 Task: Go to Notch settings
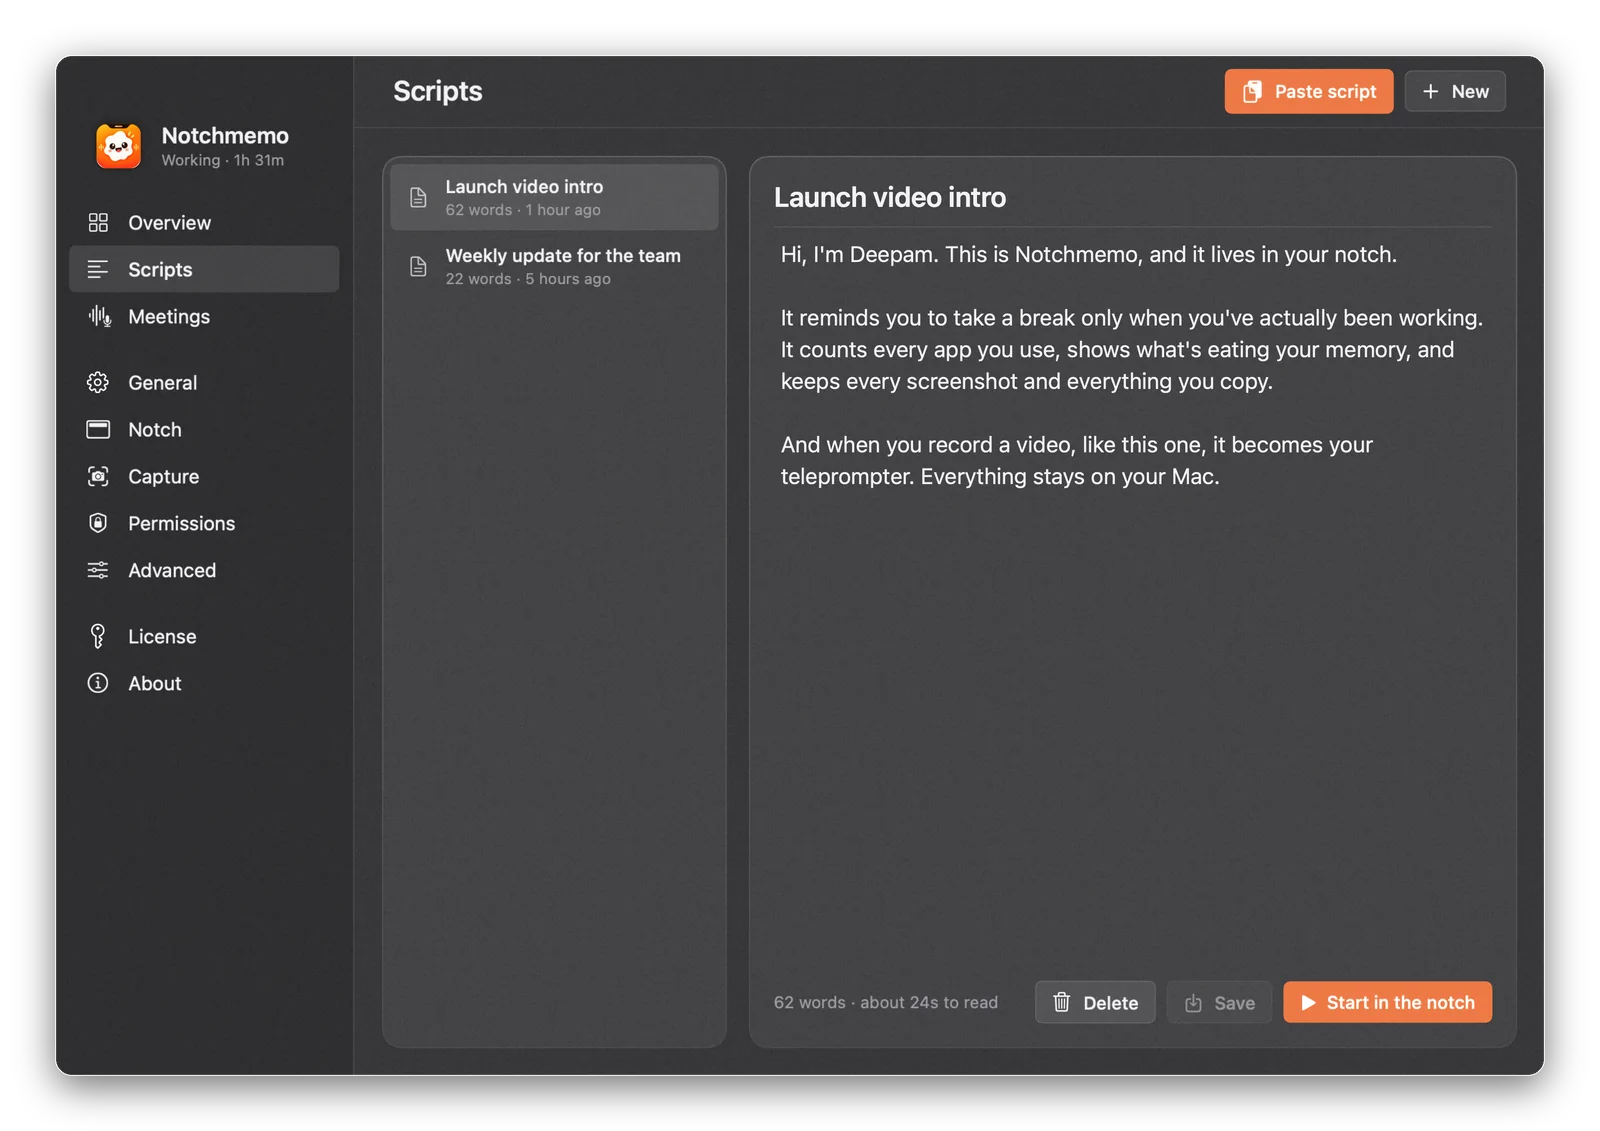[x=204, y=429]
